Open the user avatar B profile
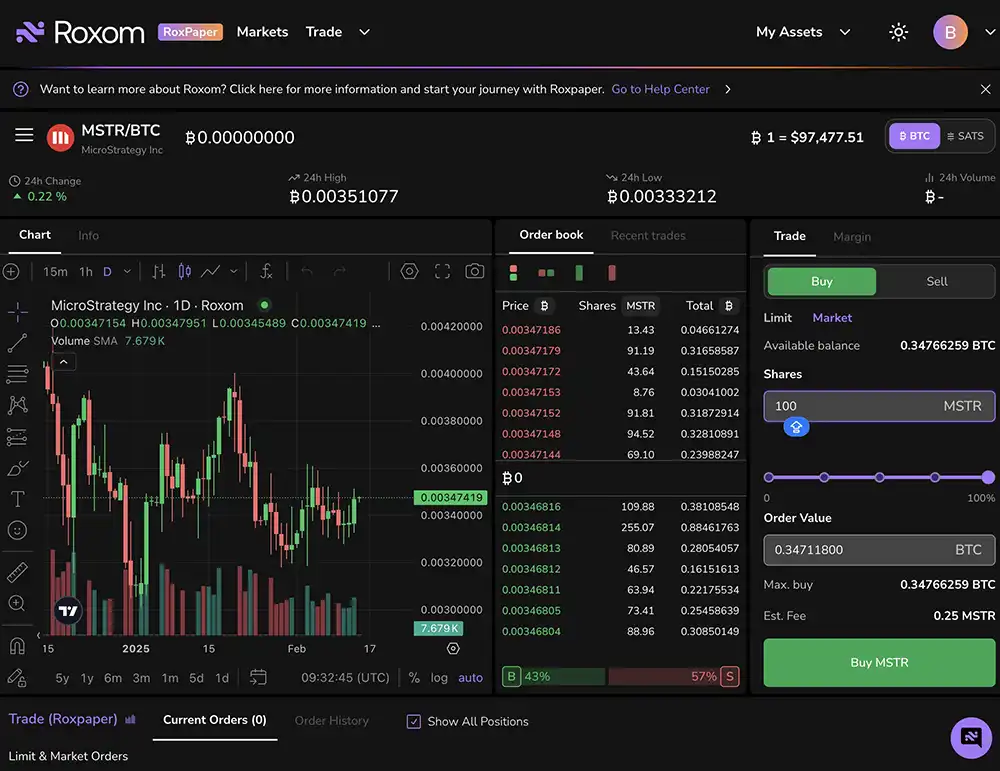Image resolution: width=1000 pixels, height=771 pixels. (x=950, y=32)
